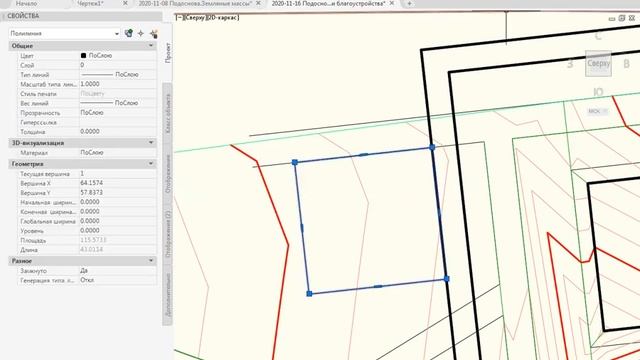Open the Тип линий linetype dropdown
The width and height of the screenshot is (640, 360).
118,75
